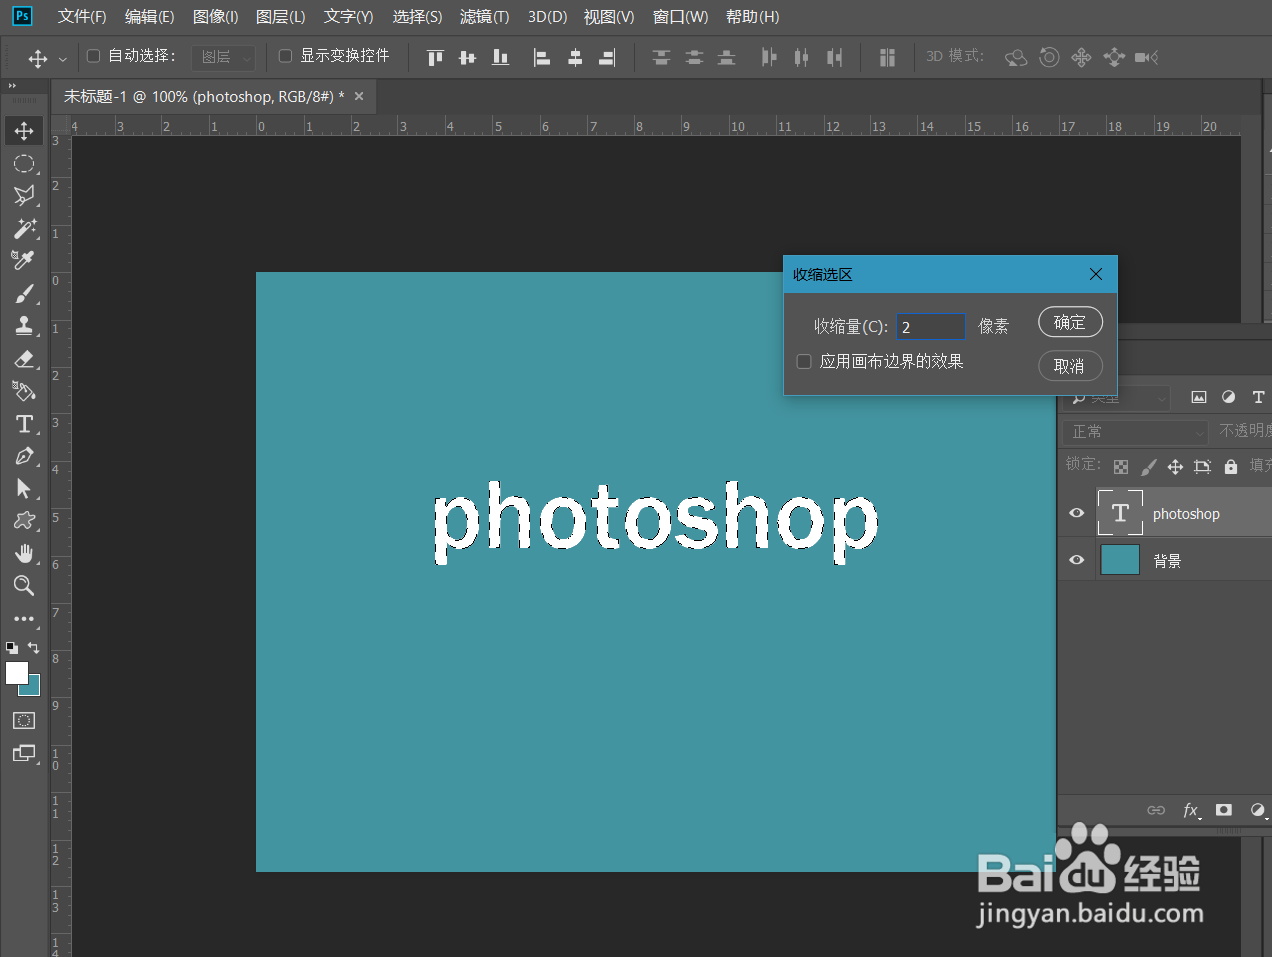Select the Brush tool
Screen dimensions: 1272x957
coord(24,294)
